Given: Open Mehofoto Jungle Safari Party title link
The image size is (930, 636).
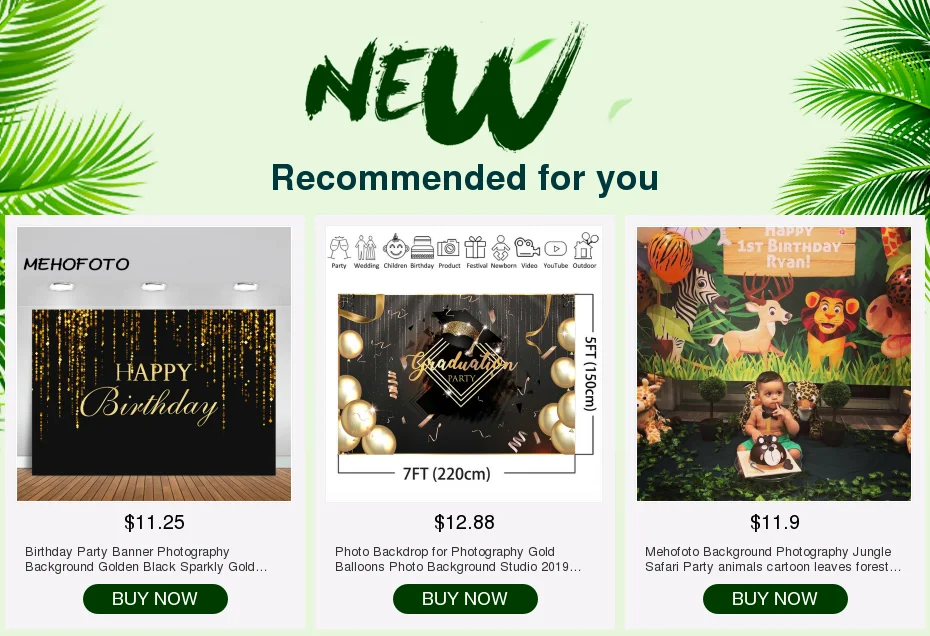Looking at the screenshot, I should pos(773,559).
